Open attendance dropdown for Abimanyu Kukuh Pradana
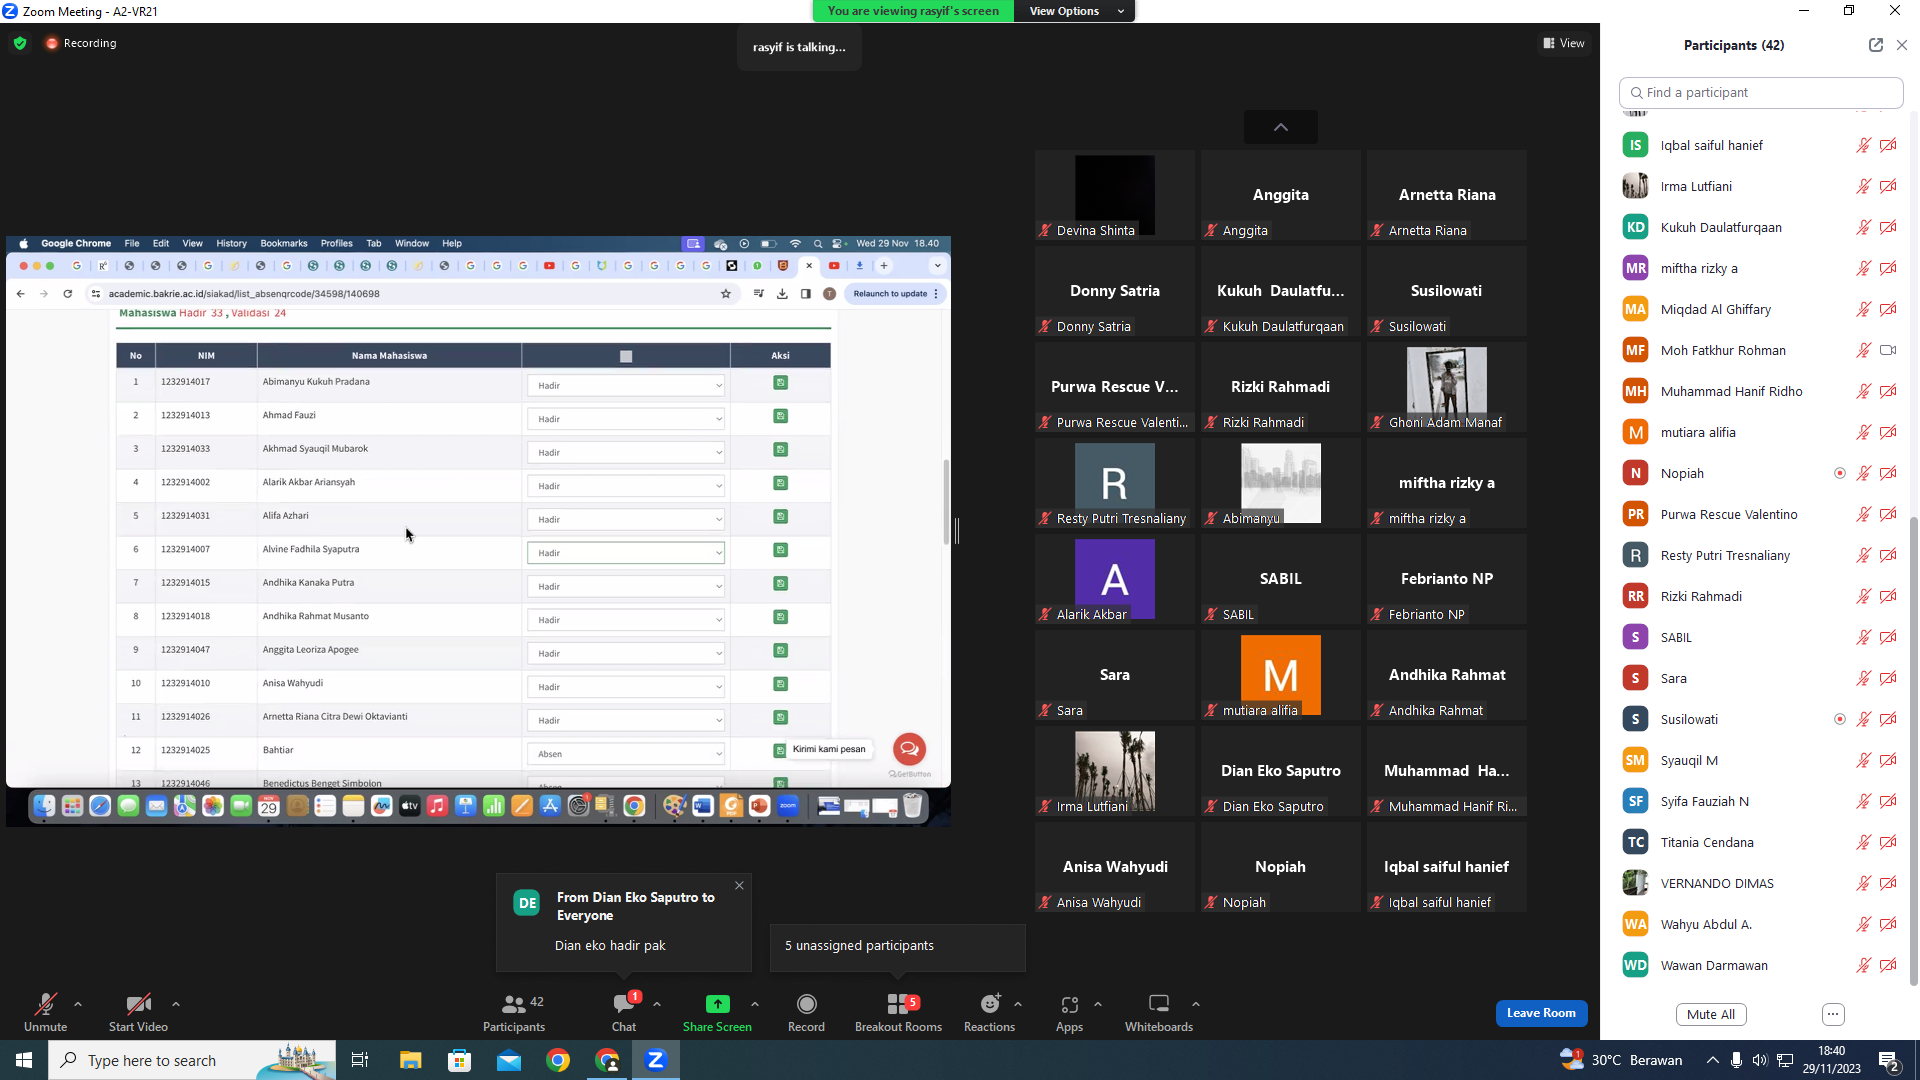The height and width of the screenshot is (1080, 1920). pyautogui.click(x=626, y=385)
